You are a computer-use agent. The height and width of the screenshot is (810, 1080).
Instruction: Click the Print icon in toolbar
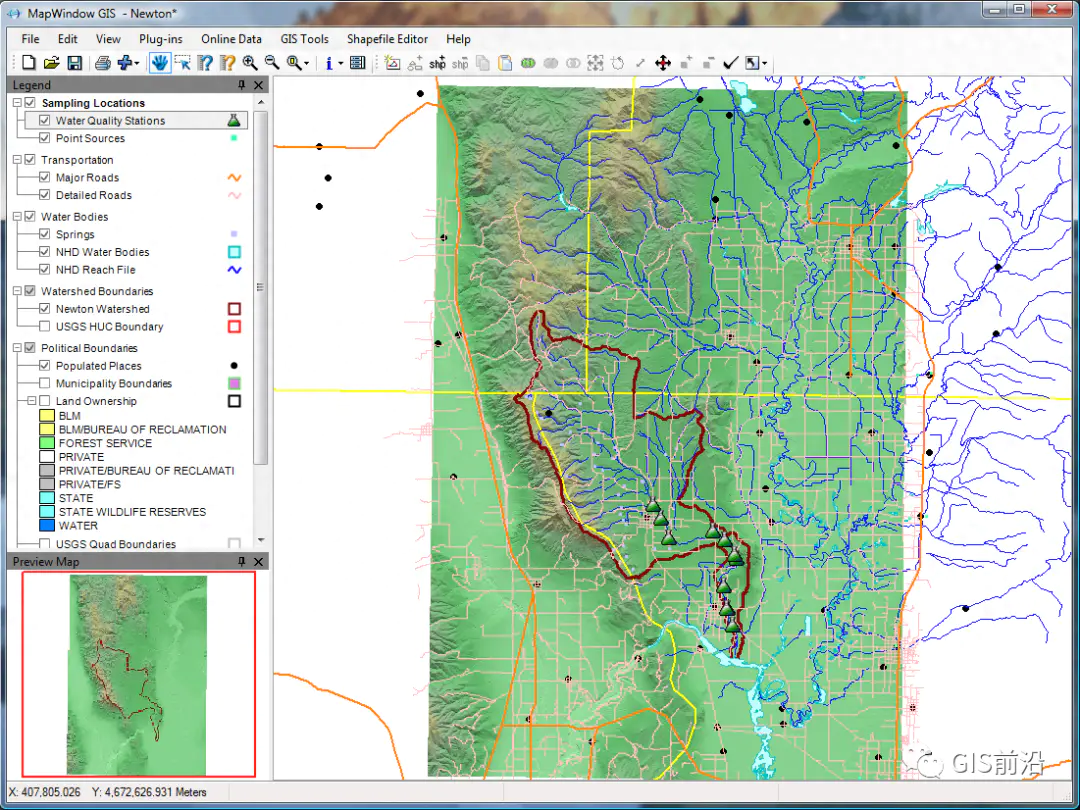coord(102,63)
